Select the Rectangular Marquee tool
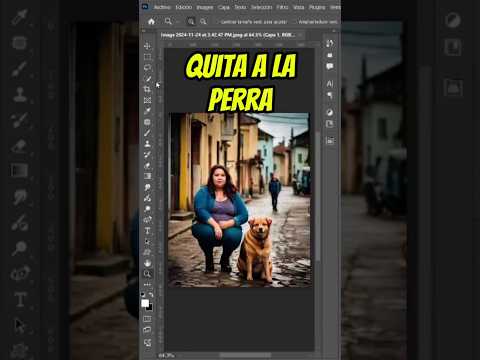This screenshot has height=360, width=480. click(x=147, y=57)
